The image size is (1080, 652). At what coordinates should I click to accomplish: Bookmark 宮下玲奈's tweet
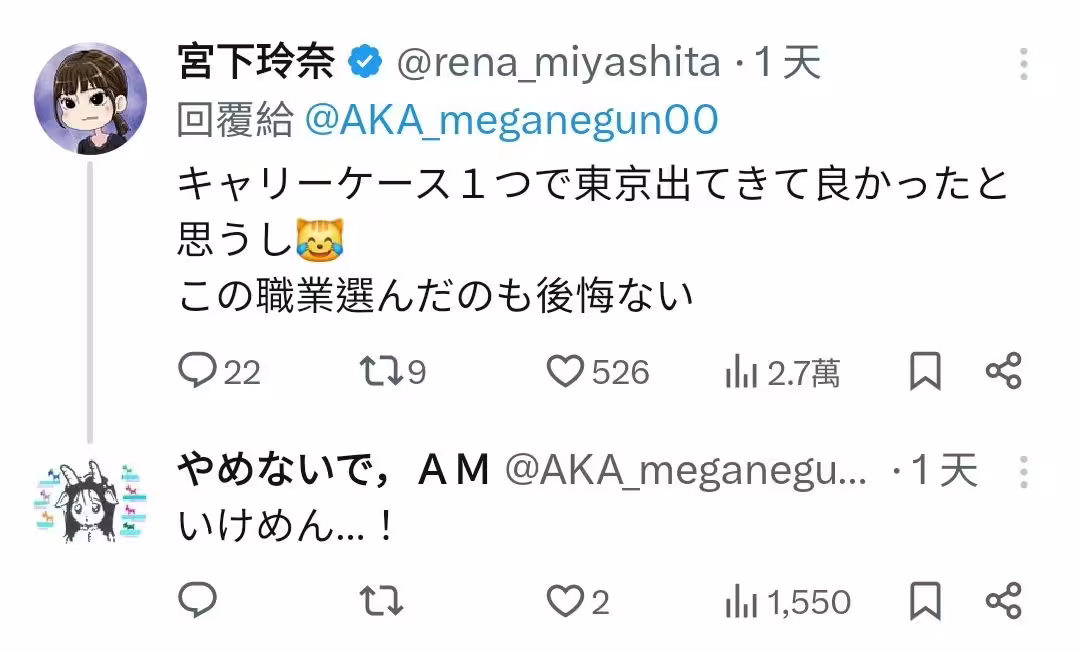pos(925,372)
